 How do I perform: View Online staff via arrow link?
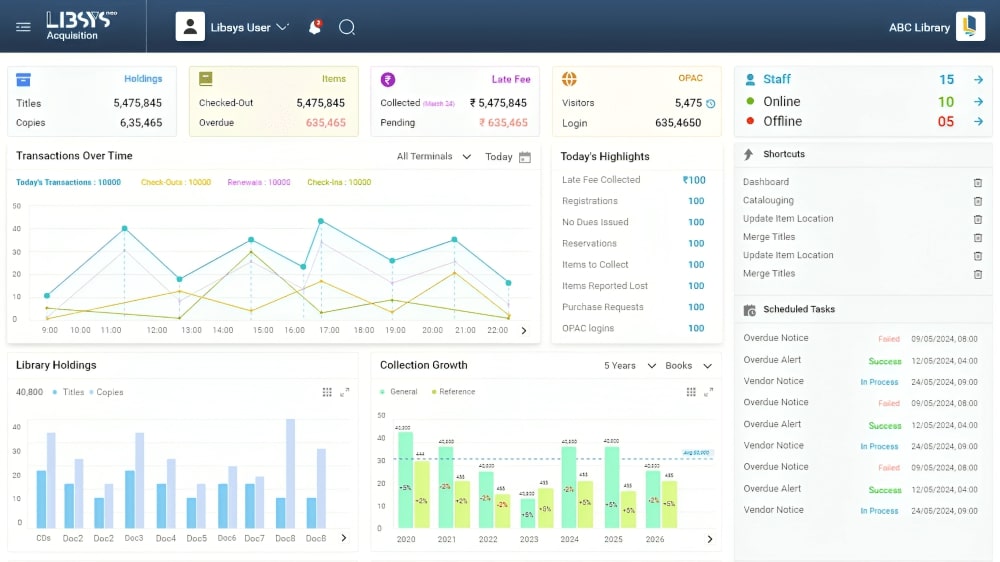(x=978, y=101)
